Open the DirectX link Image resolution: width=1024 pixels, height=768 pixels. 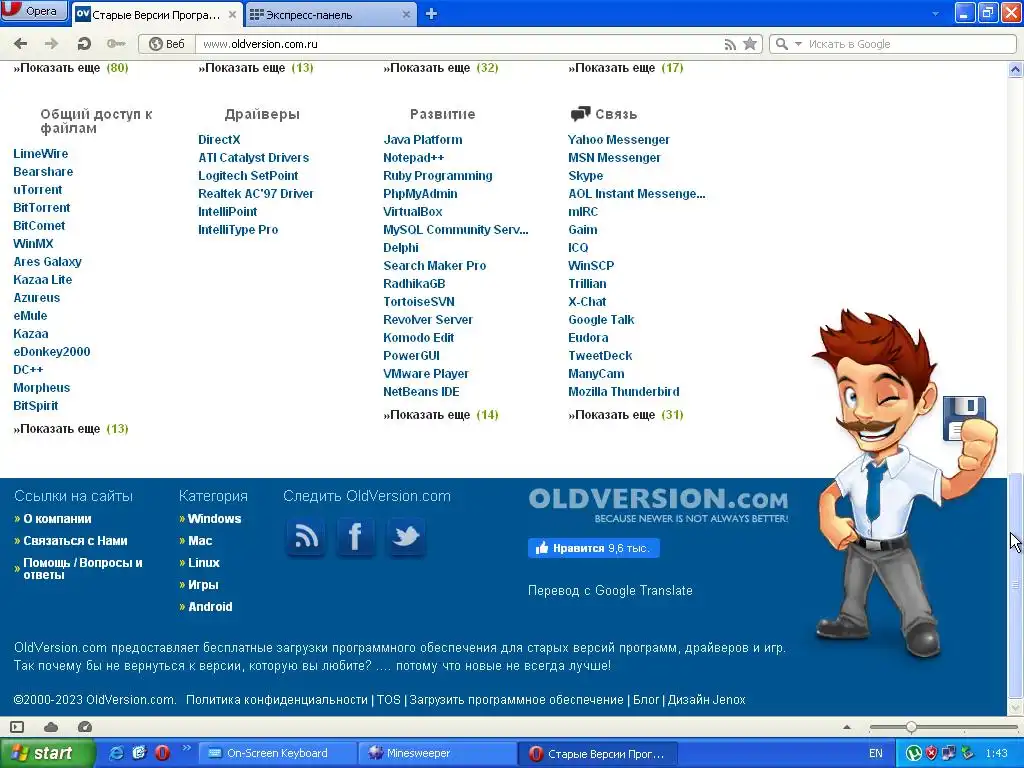[x=219, y=140]
